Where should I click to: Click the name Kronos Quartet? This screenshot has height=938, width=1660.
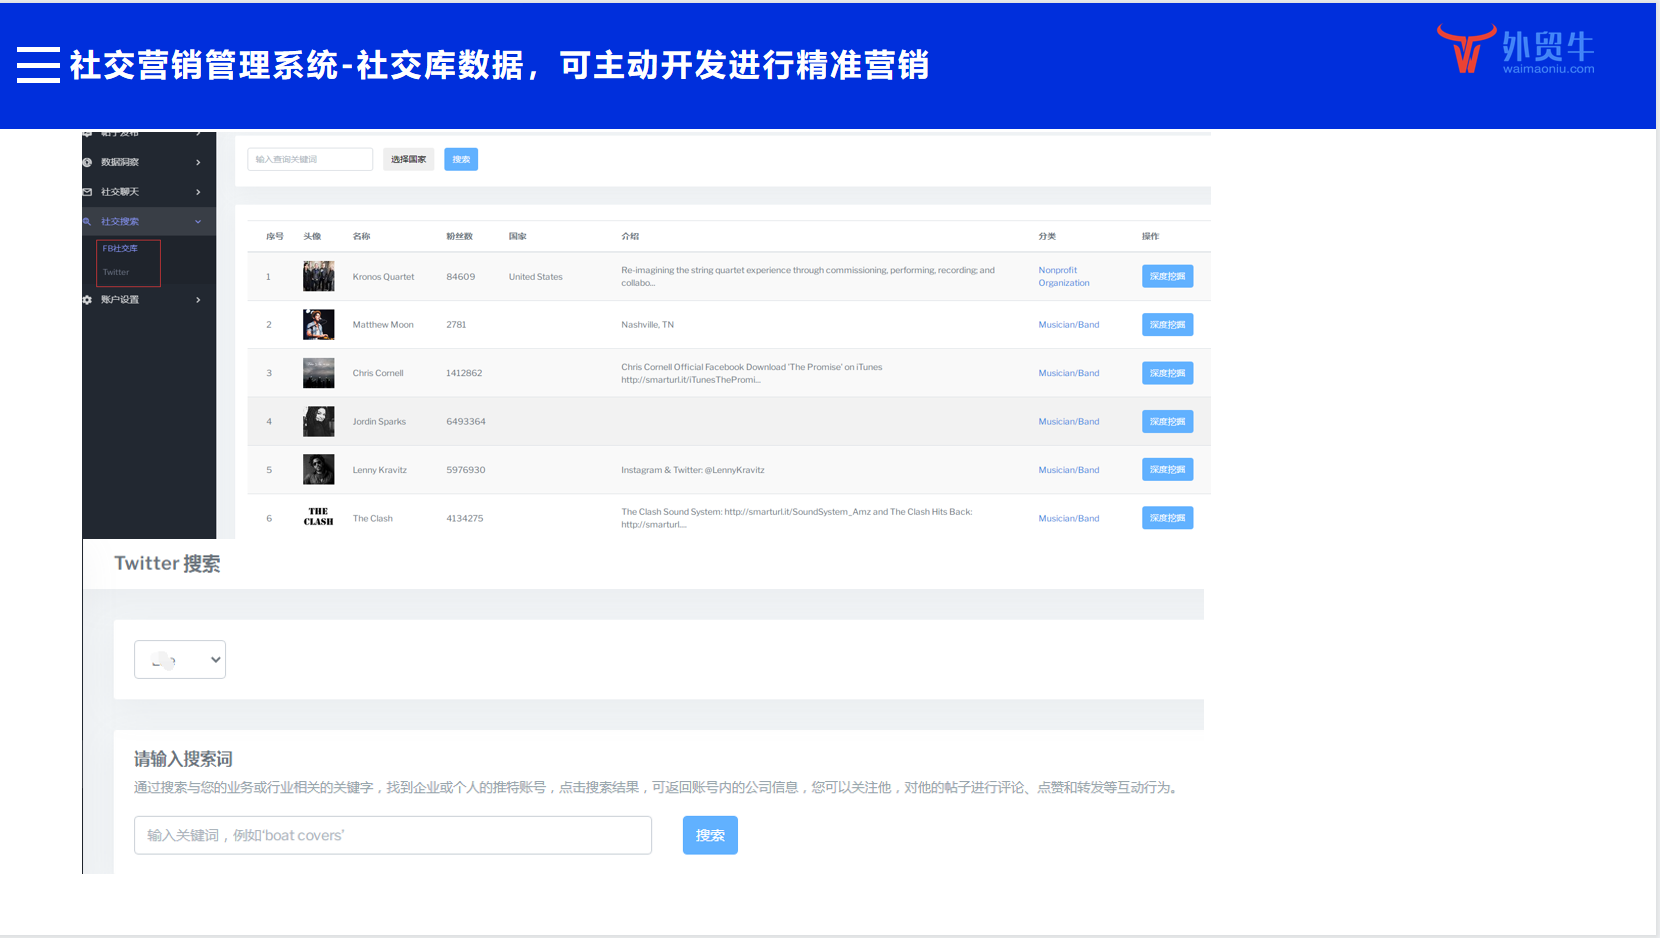tap(383, 277)
